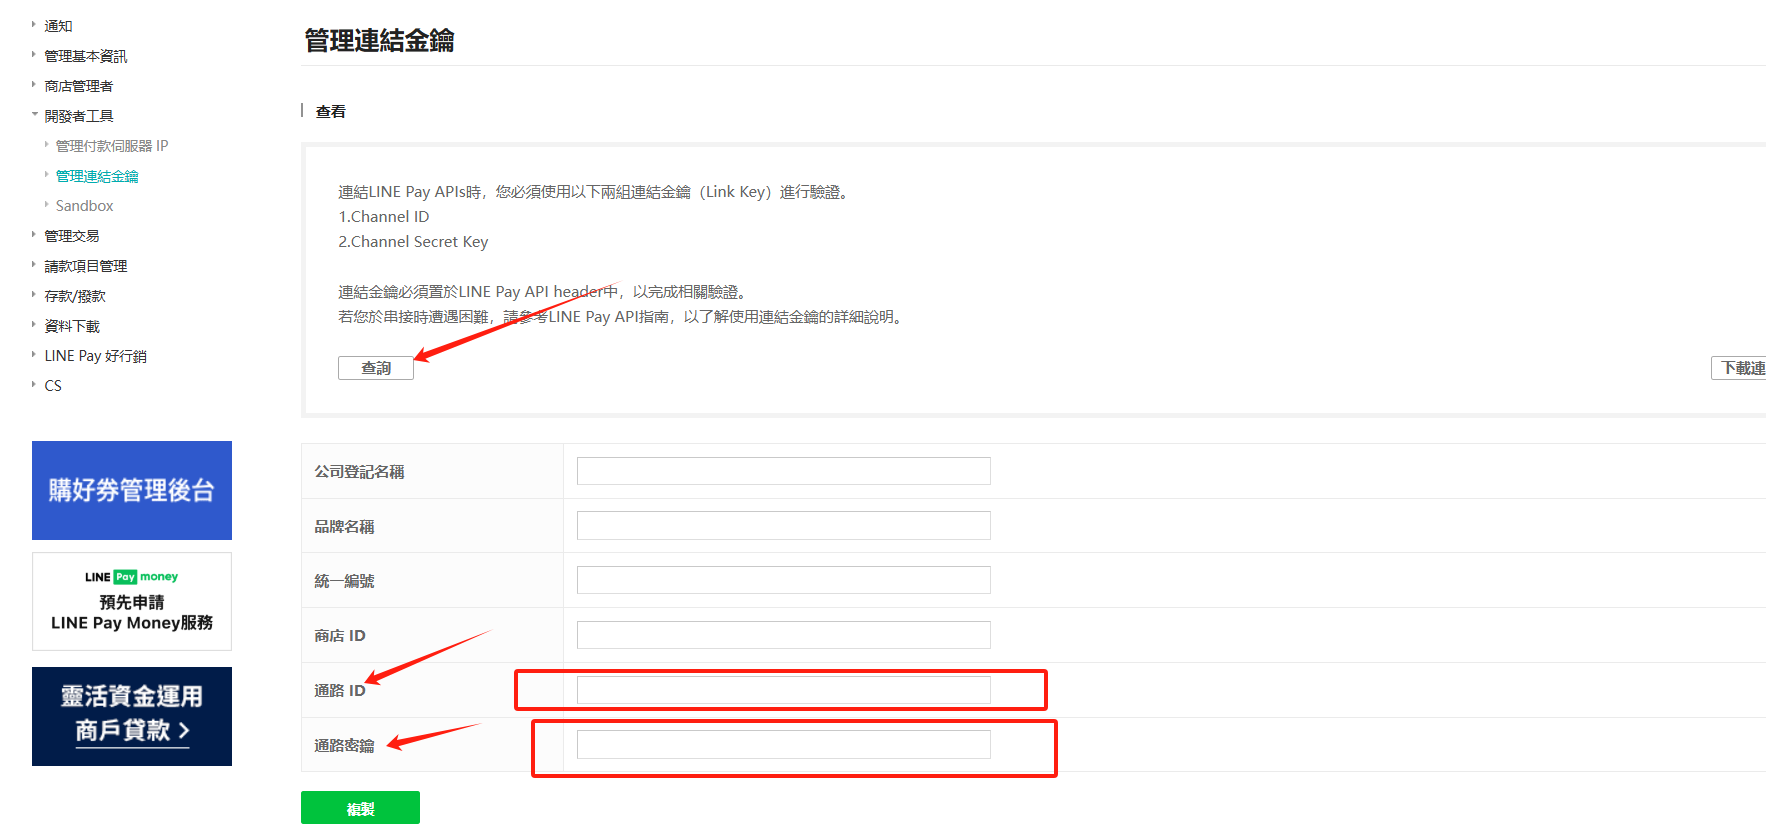Viewport: 1766px width, 837px height.
Task: Open LINE Pay 好行銷 menu item
Action: 96,356
